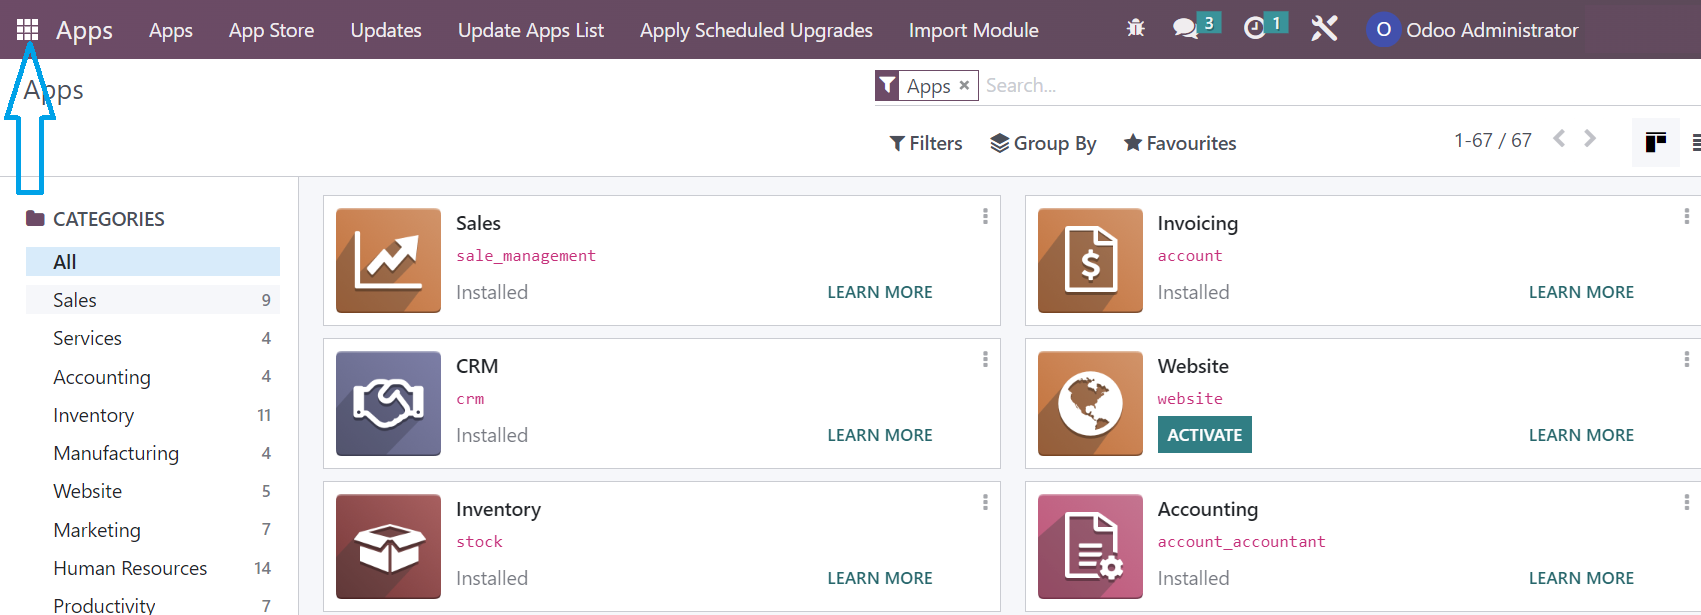Click the bug debug tools icon
Image resolution: width=1701 pixels, height=615 pixels.
1135,29
